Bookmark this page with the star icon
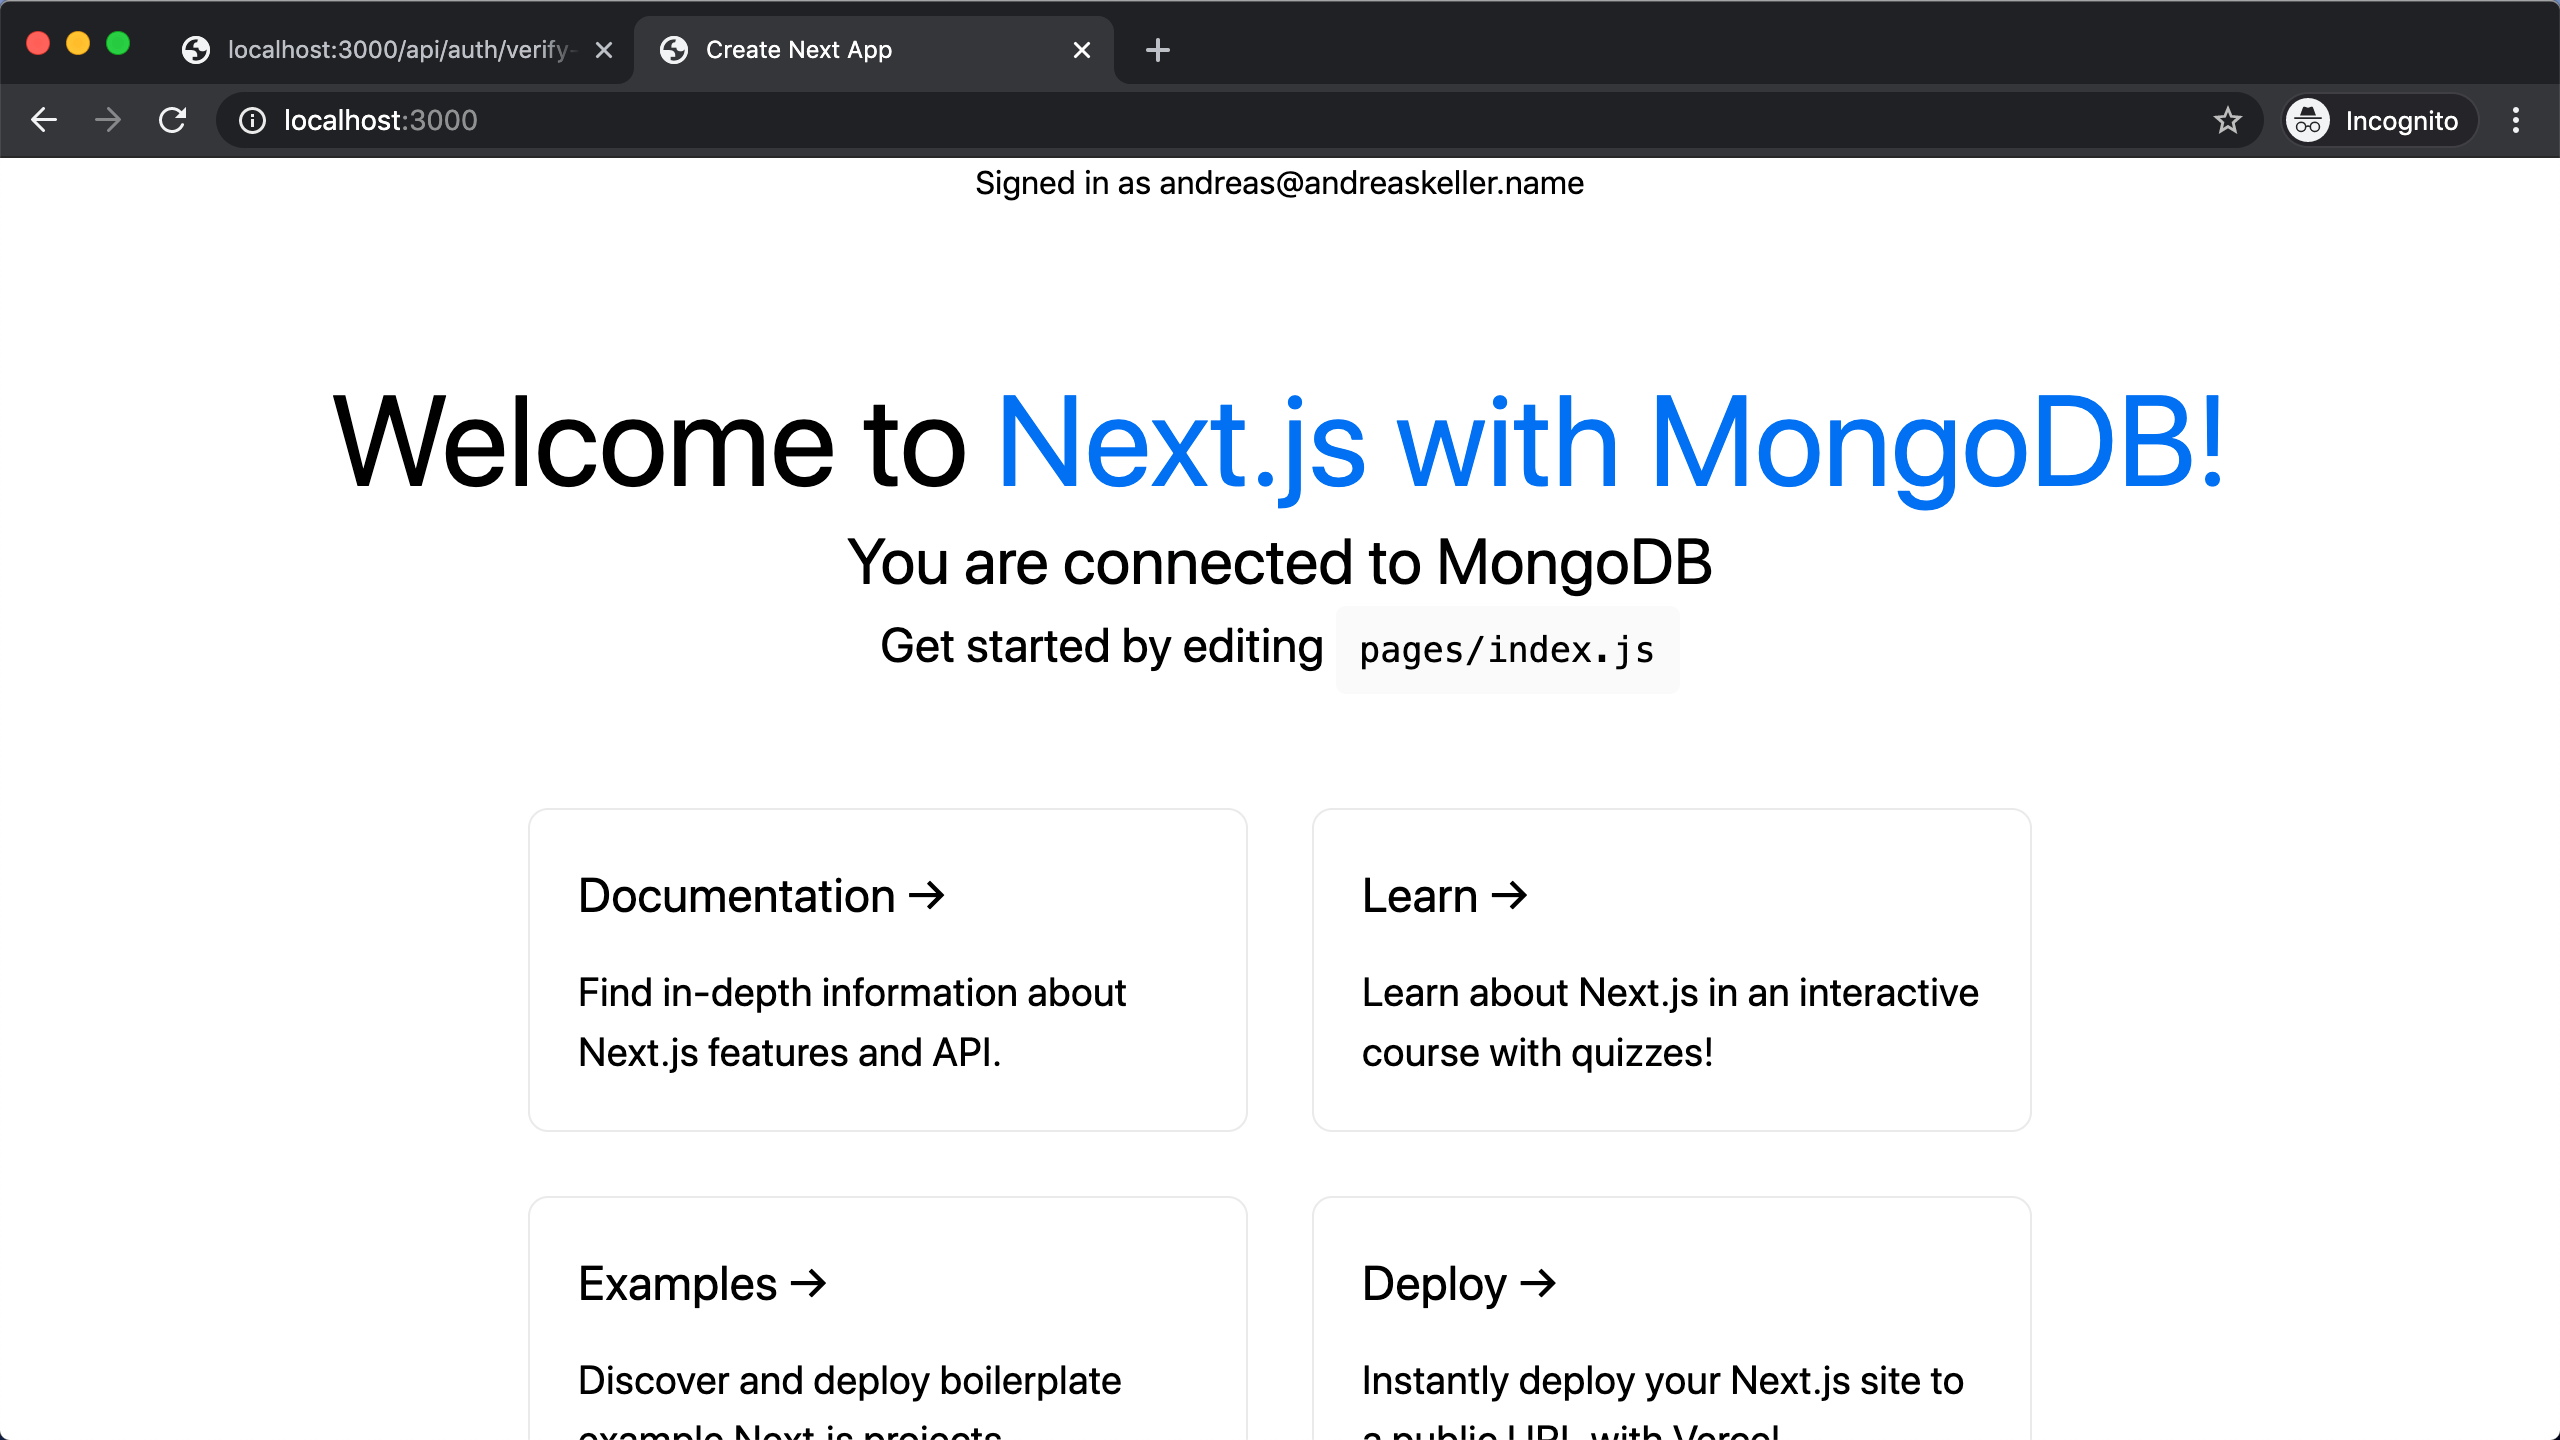The image size is (2560, 1440). (x=2227, y=120)
